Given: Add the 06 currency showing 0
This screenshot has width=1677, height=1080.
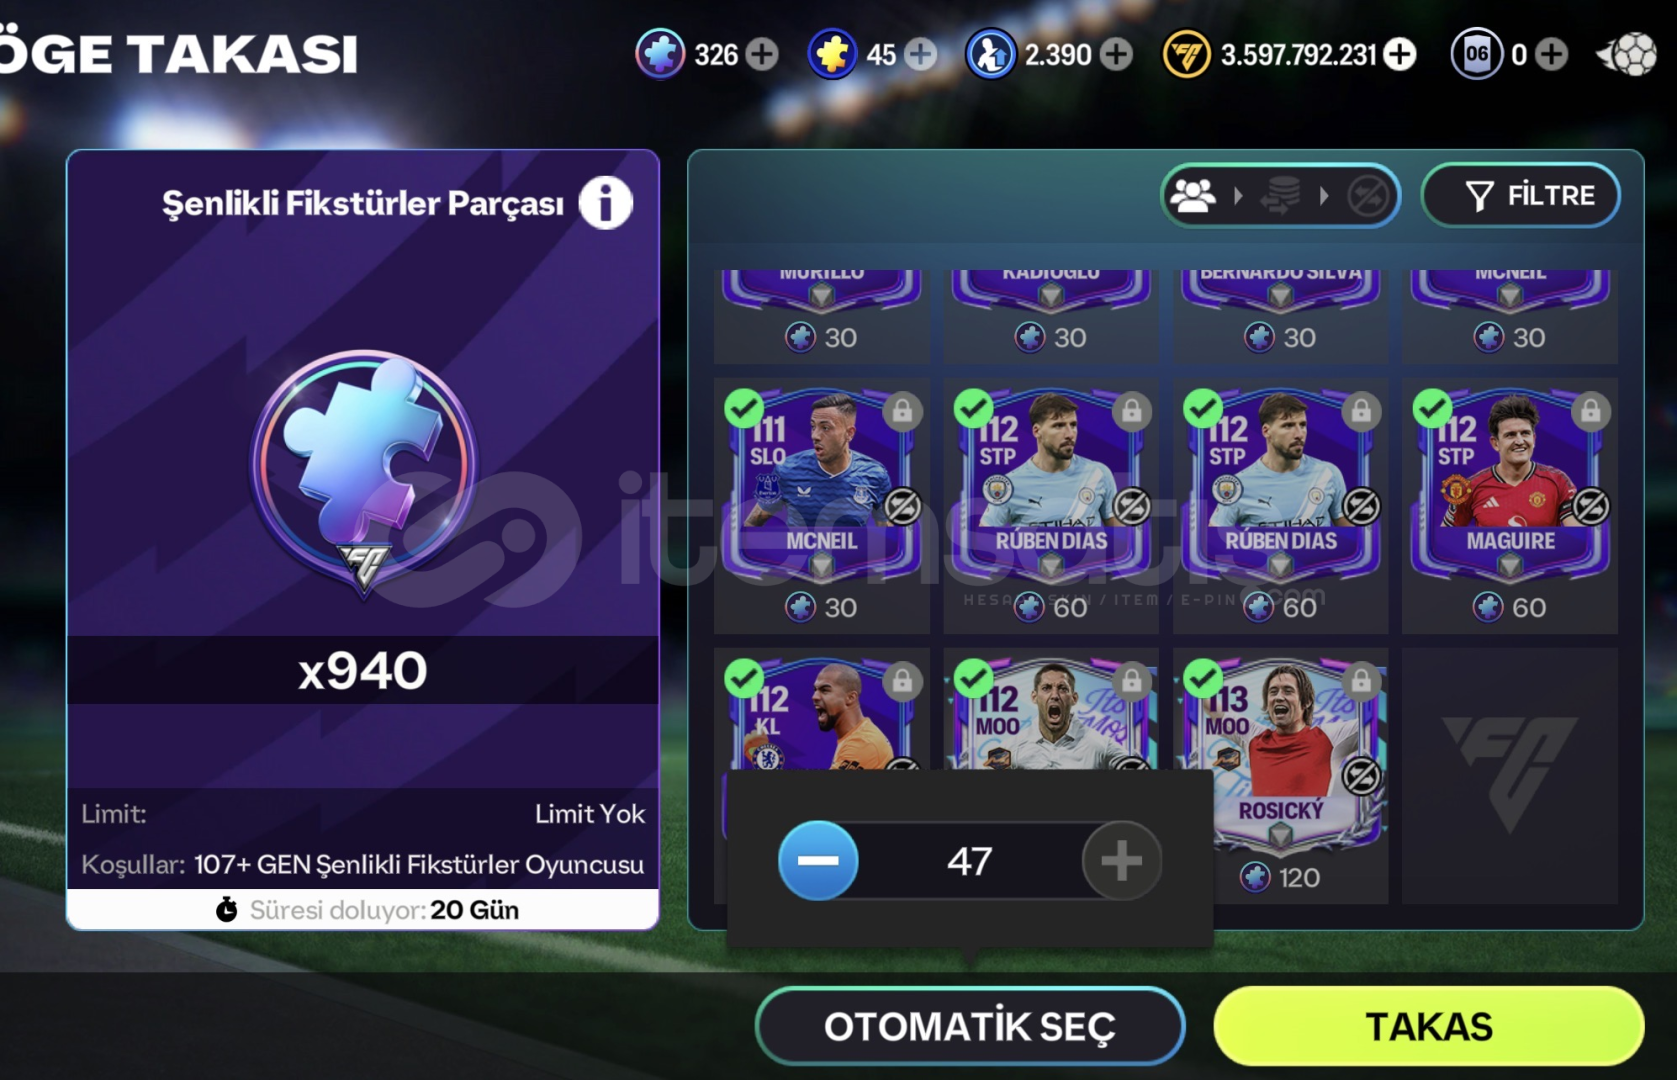Looking at the screenshot, I should (x=1551, y=54).
